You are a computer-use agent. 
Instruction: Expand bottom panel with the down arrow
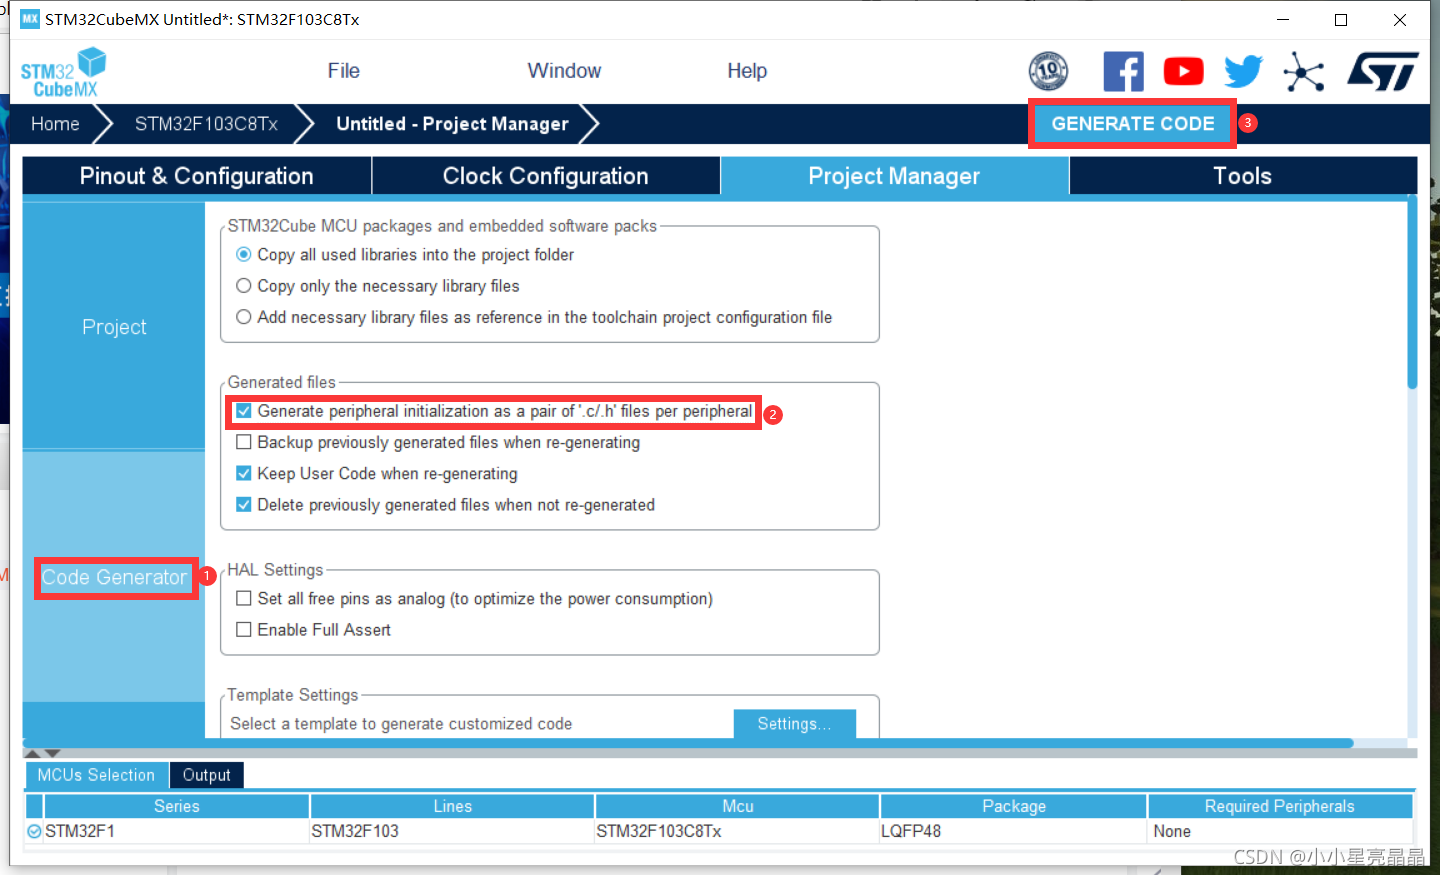pyautogui.click(x=53, y=753)
